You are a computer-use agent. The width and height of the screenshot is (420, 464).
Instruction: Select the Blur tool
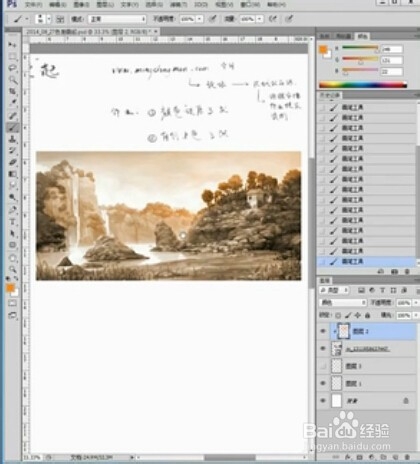(x=12, y=186)
